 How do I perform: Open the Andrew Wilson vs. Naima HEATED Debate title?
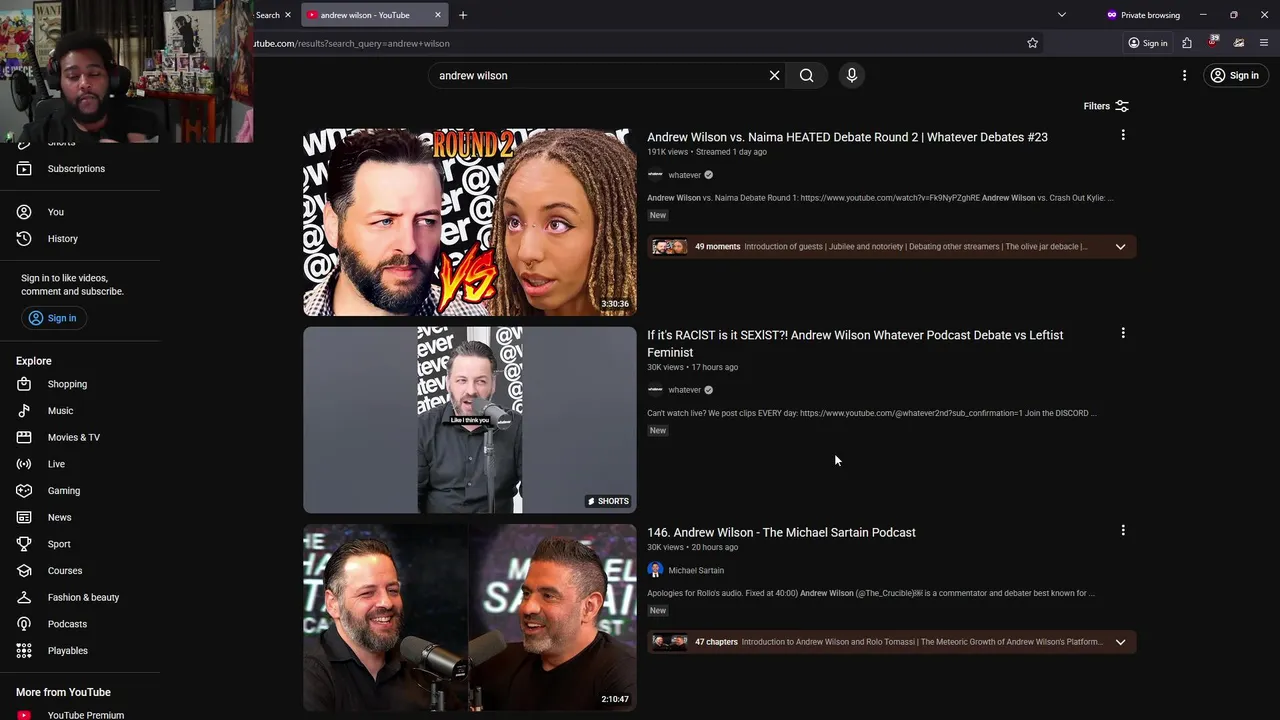click(x=847, y=137)
